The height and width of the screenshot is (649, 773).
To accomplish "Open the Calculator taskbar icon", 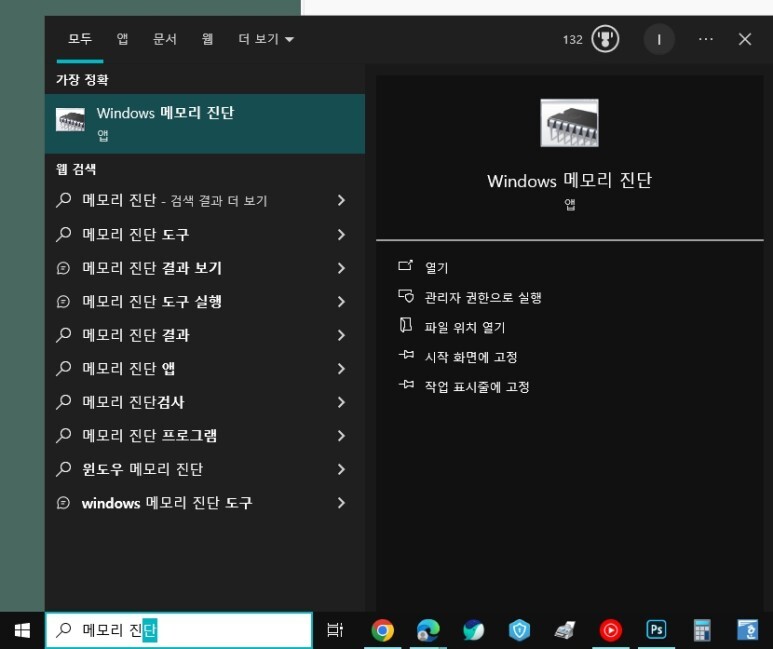I will pyautogui.click(x=702, y=630).
